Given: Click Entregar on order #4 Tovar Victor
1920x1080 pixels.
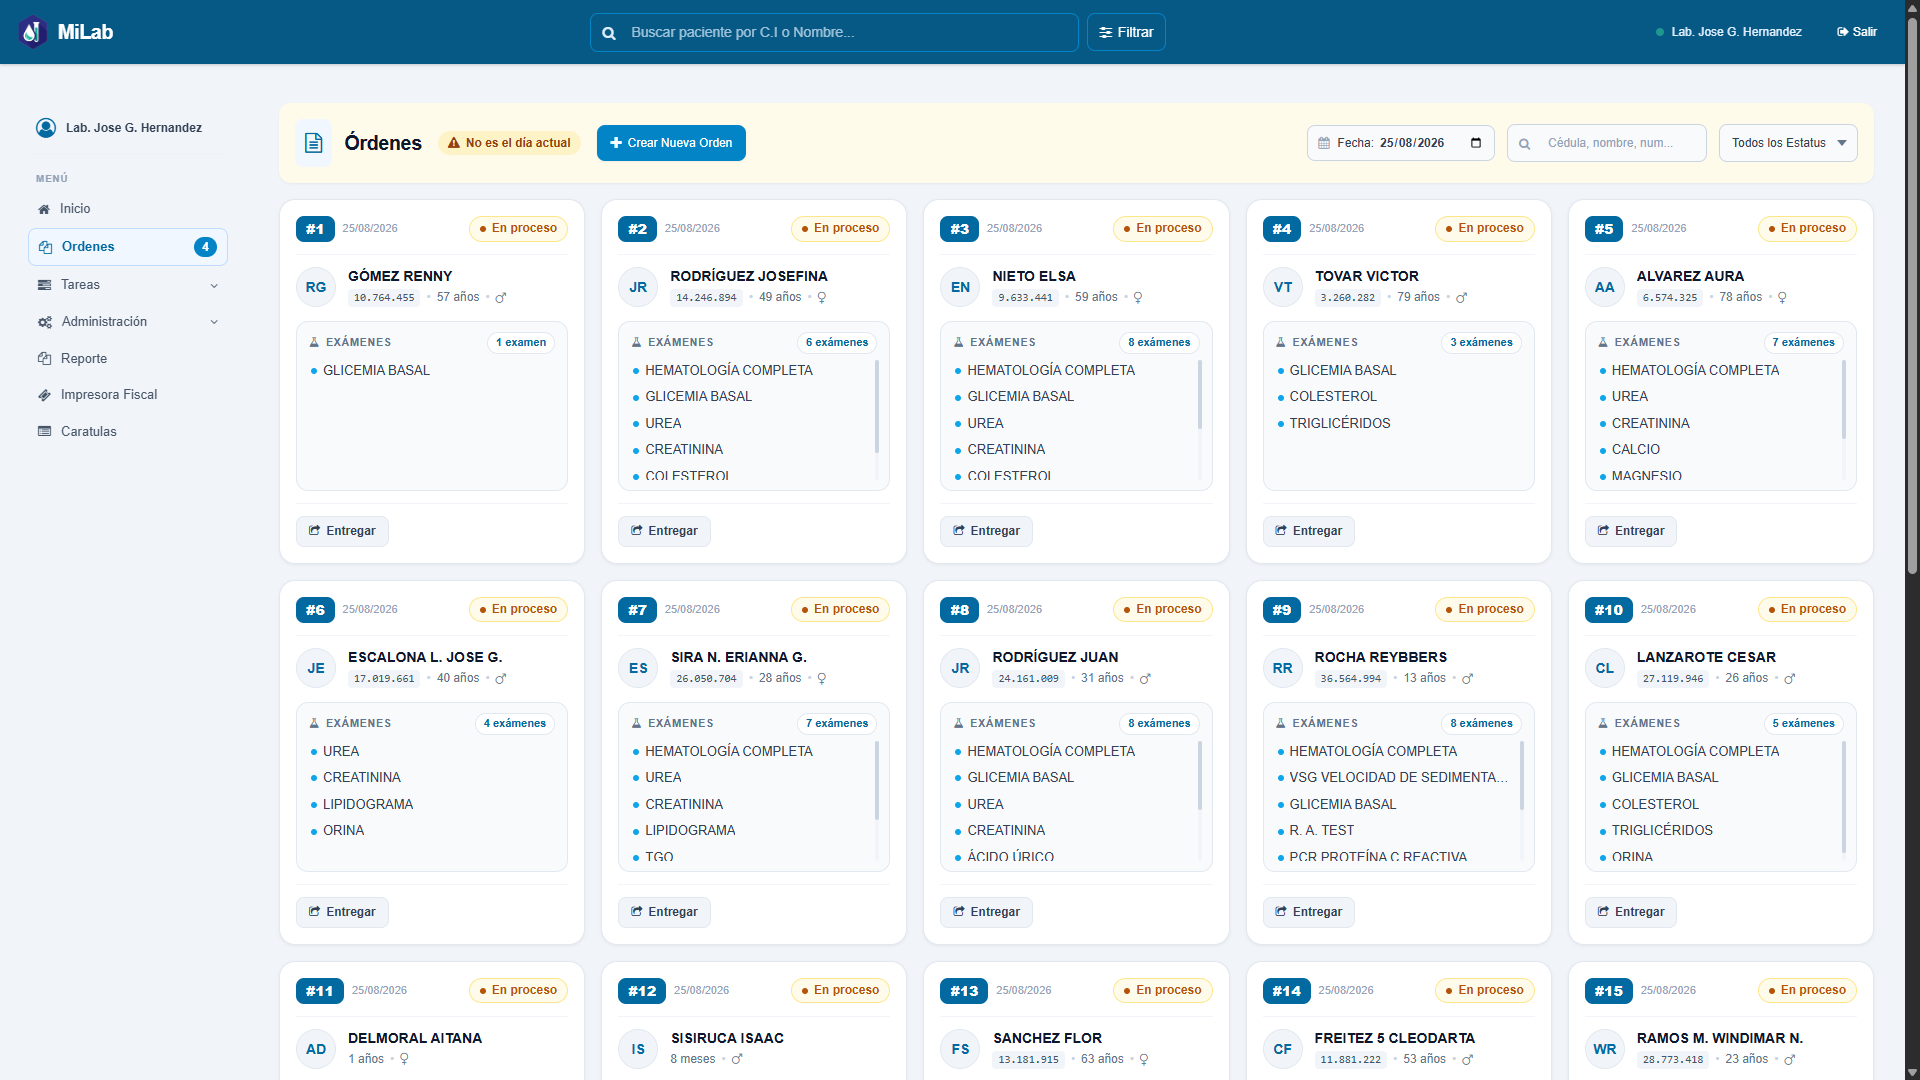Looking at the screenshot, I should click(x=1308, y=531).
